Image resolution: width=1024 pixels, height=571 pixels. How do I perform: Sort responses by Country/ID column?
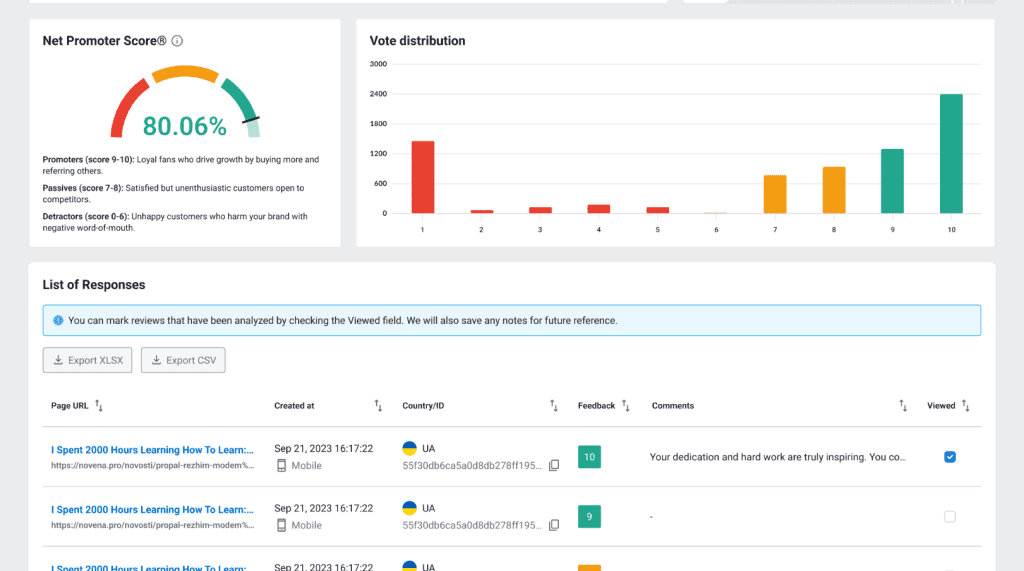point(554,406)
